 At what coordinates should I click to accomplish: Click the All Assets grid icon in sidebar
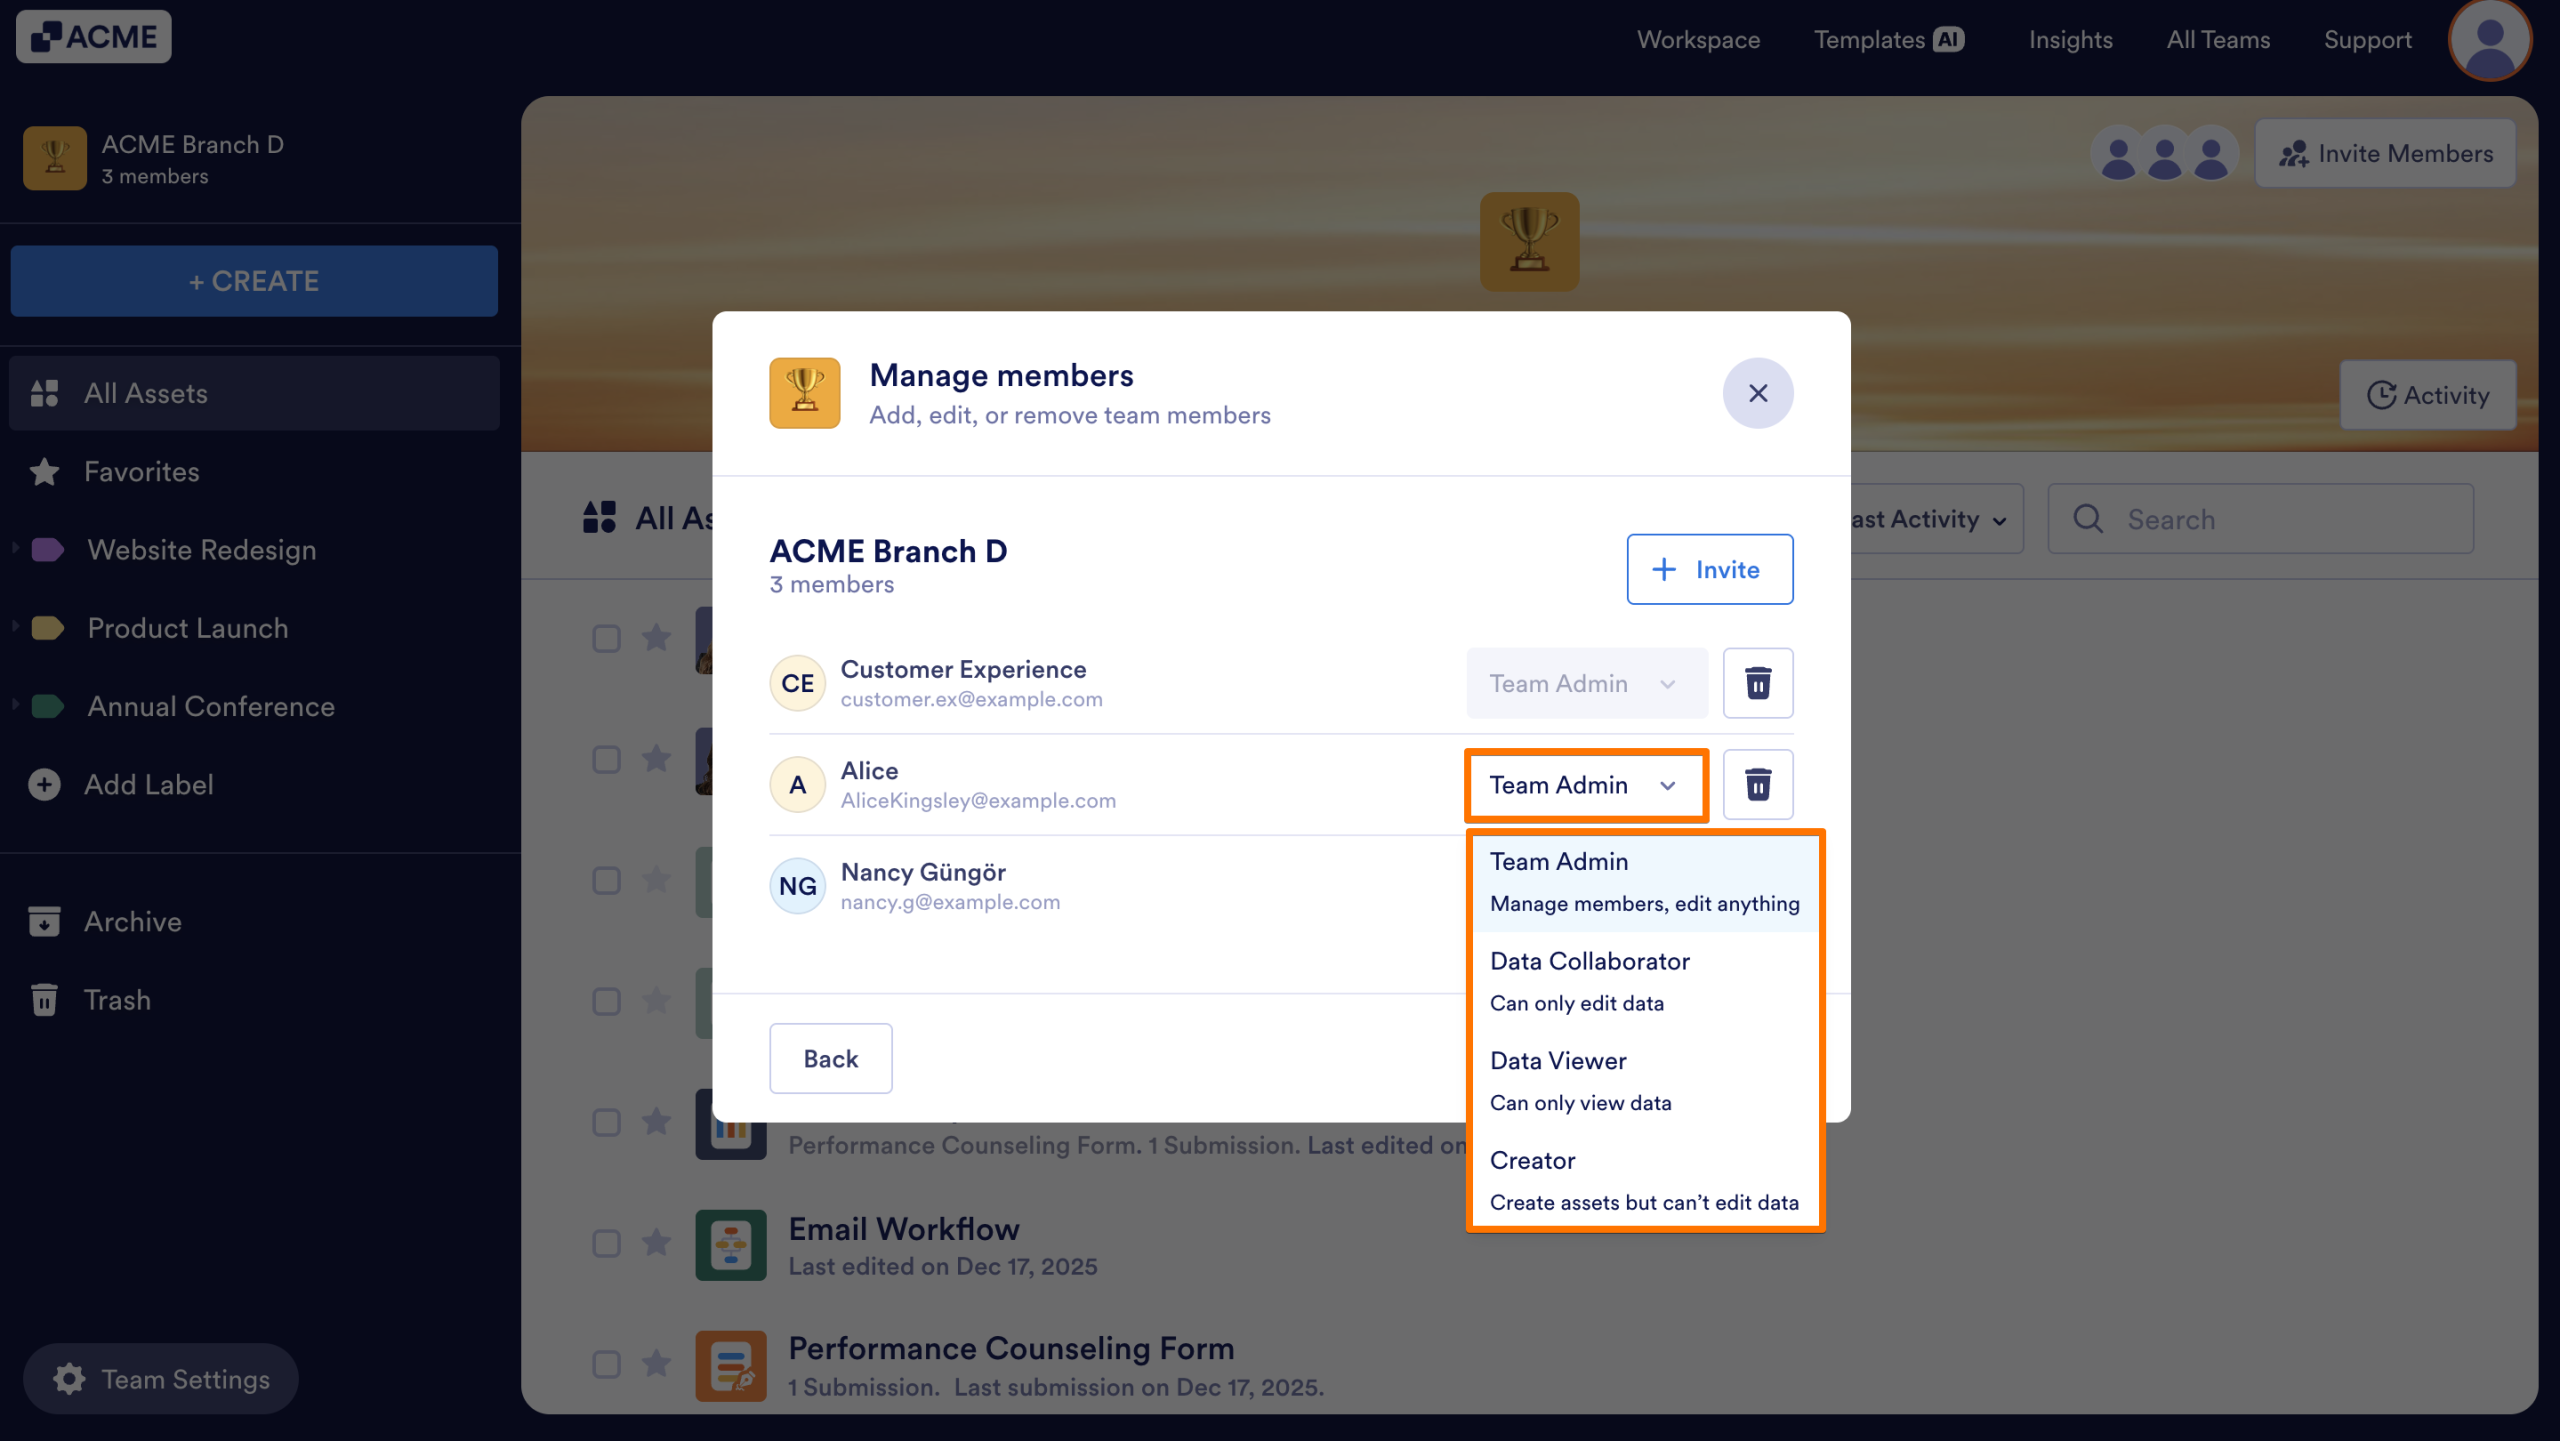coord(44,393)
